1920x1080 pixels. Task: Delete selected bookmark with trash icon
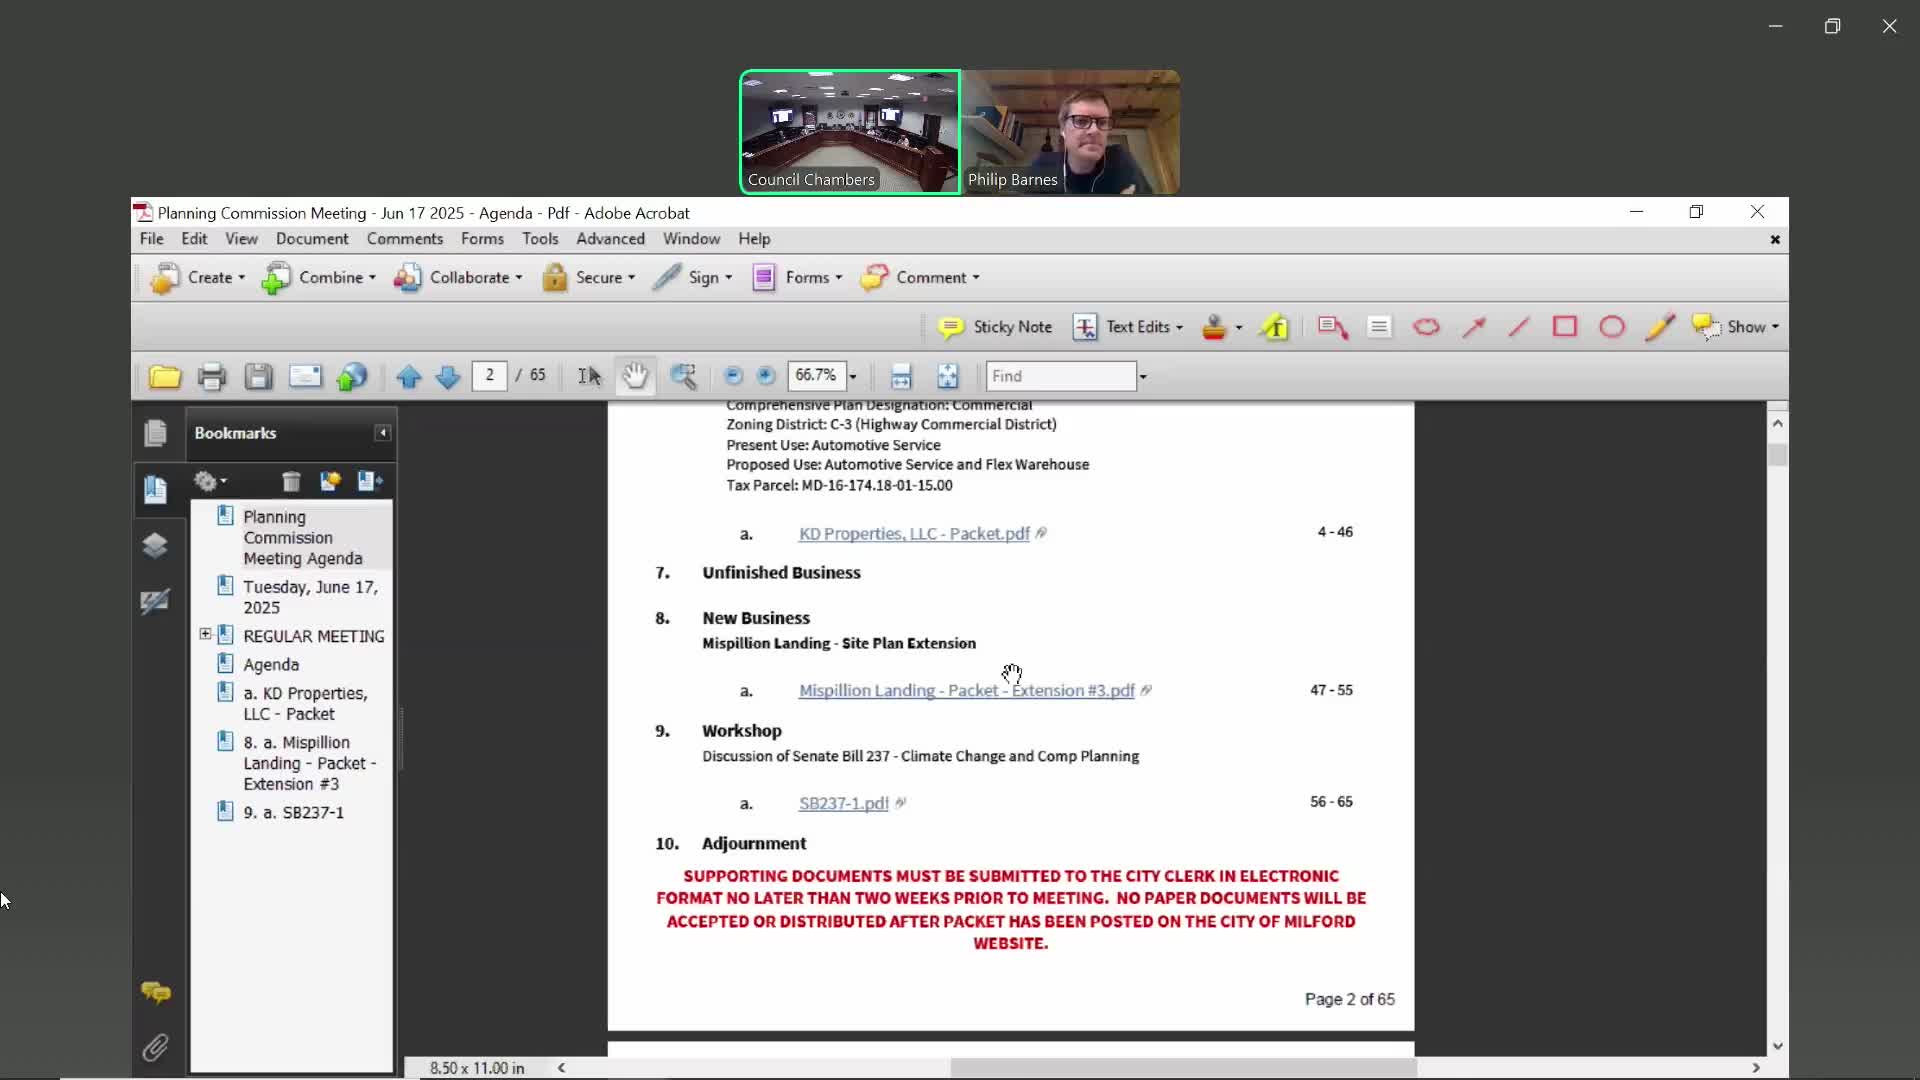[291, 482]
